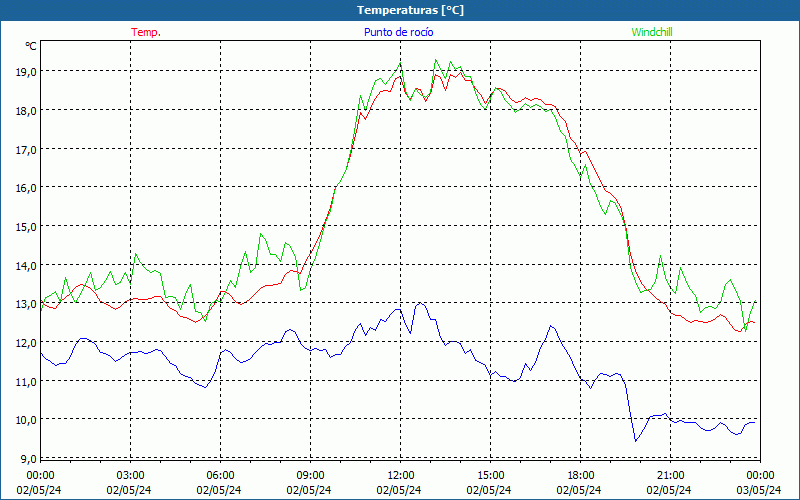
Task: Click the 06:00 time axis label
Action: (x=220, y=476)
